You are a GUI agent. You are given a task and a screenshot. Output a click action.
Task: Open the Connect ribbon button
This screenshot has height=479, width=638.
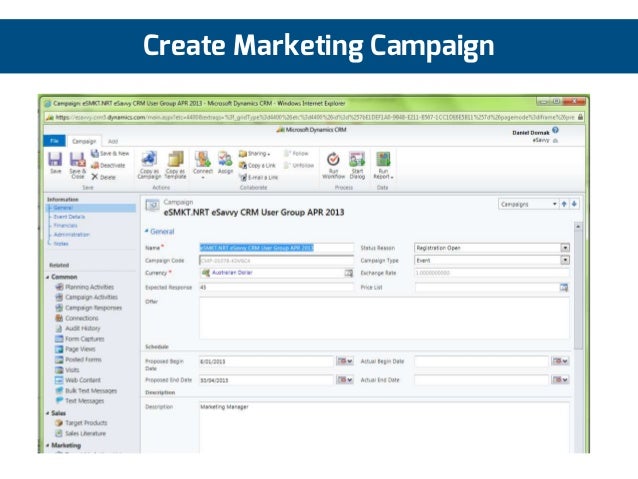coord(203,164)
